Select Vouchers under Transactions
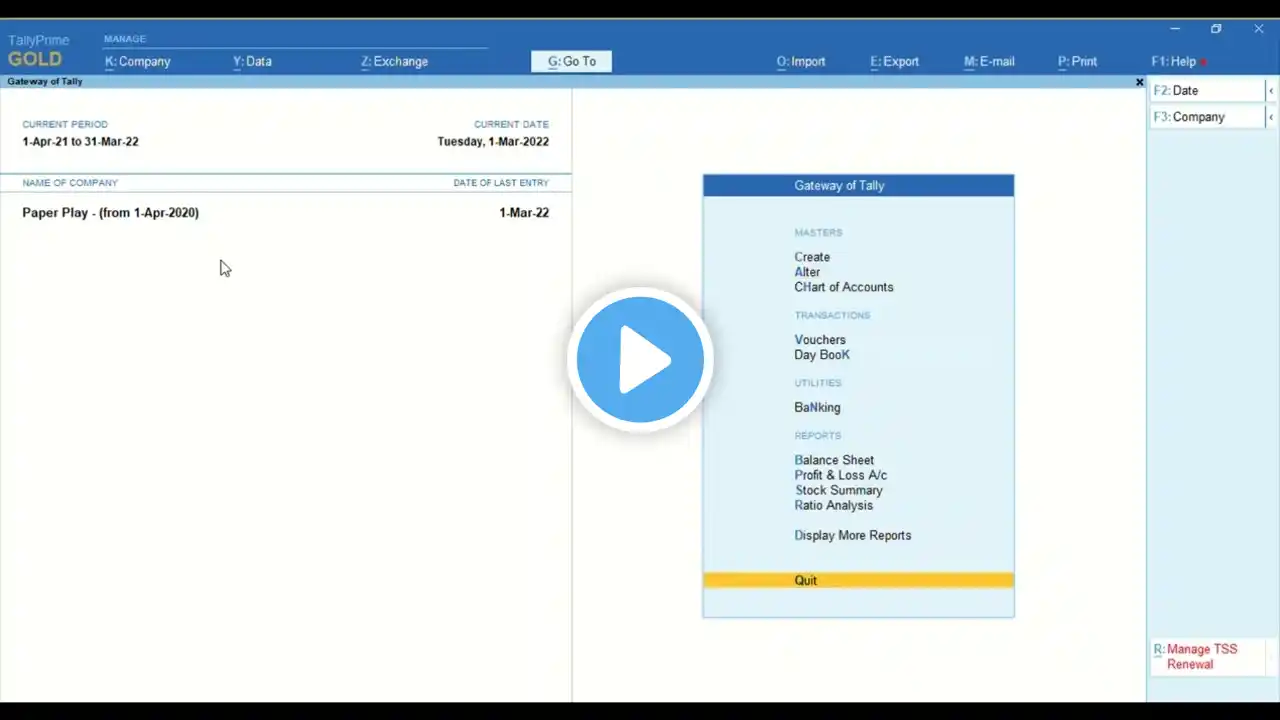 (820, 340)
